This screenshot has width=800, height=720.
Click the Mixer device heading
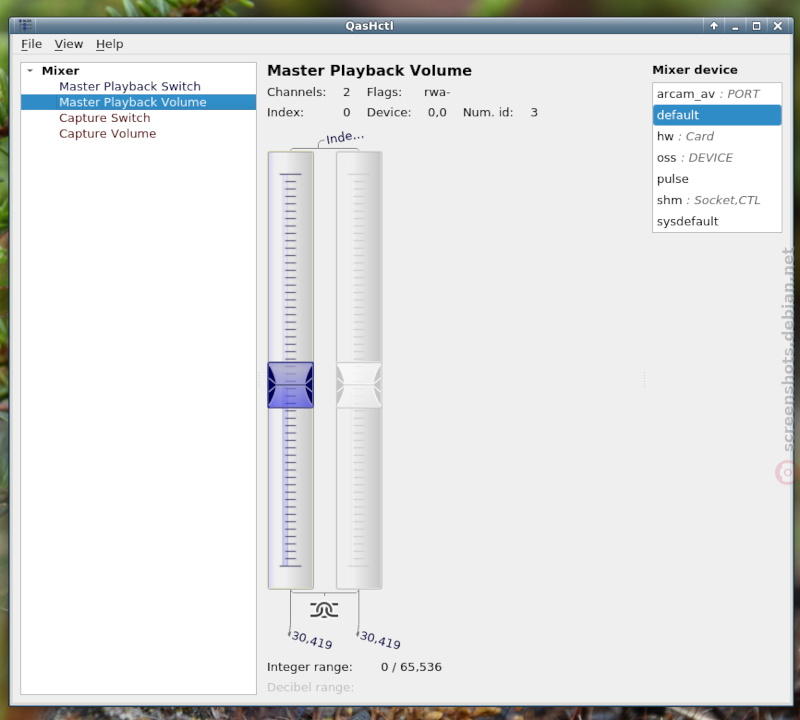pos(694,70)
